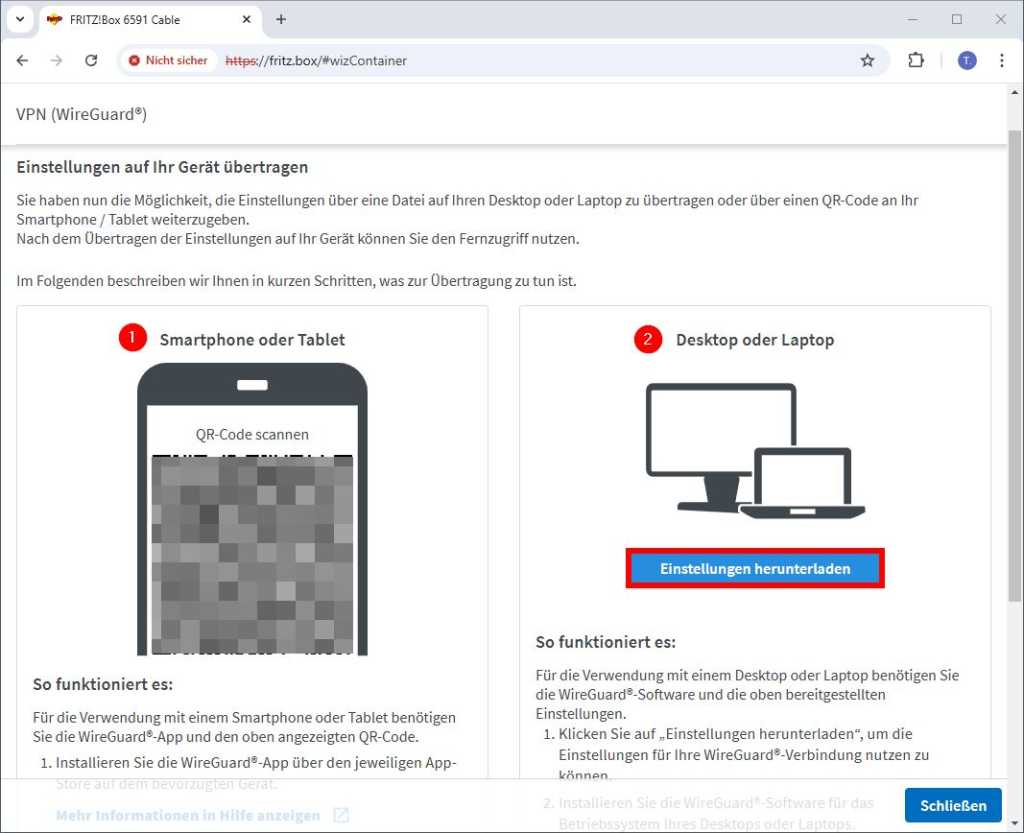This screenshot has width=1024, height=833.
Task: Click the Schließen button
Action: [952, 805]
